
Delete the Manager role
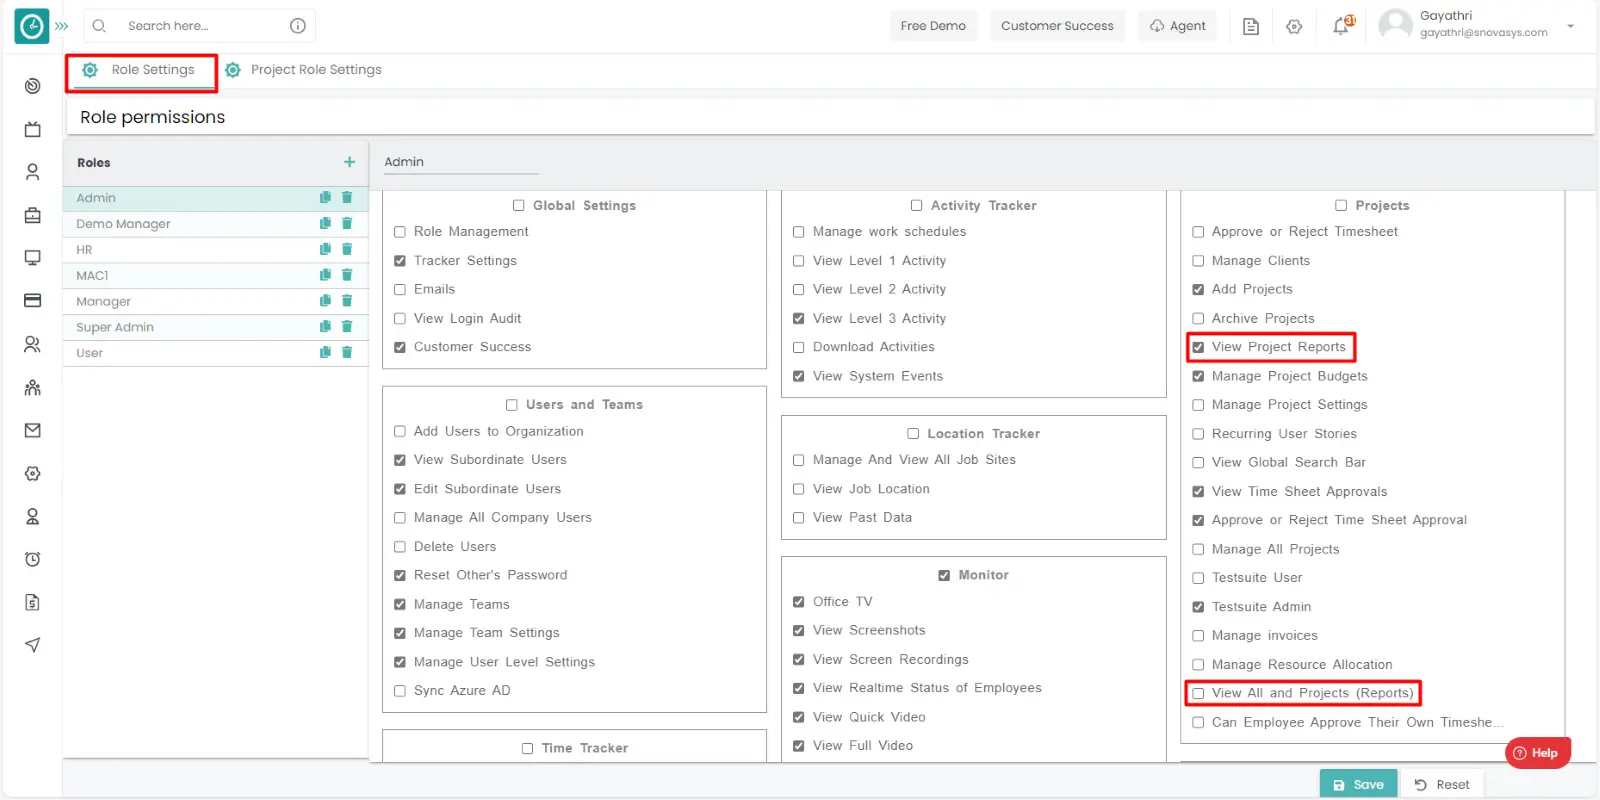point(347,301)
